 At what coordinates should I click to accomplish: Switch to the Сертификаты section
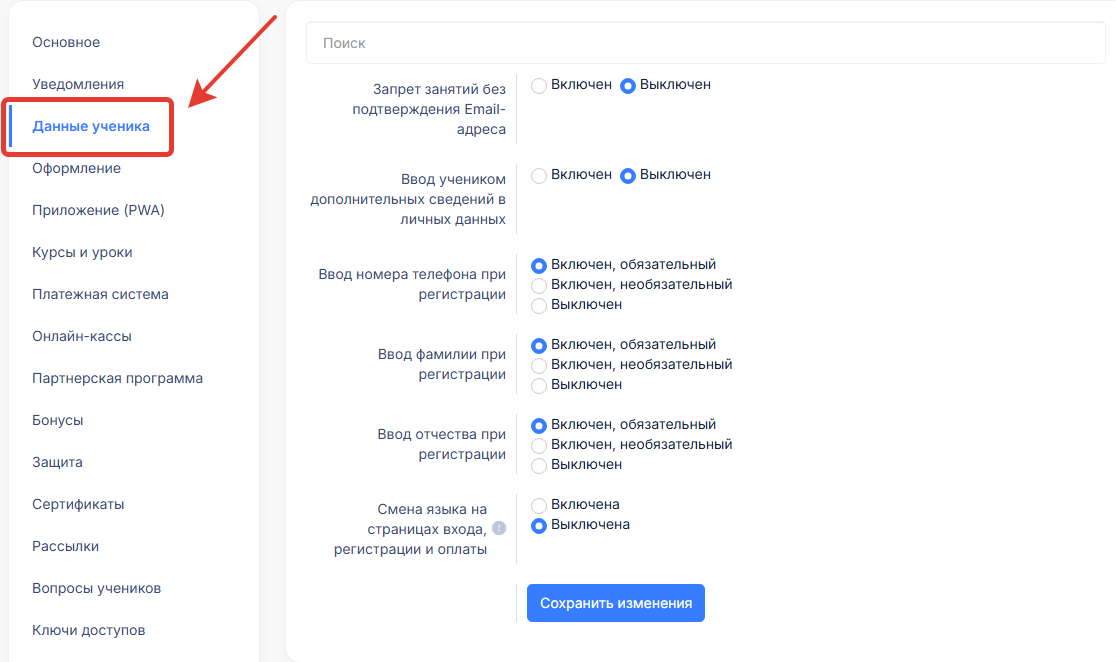pos(78,504)
